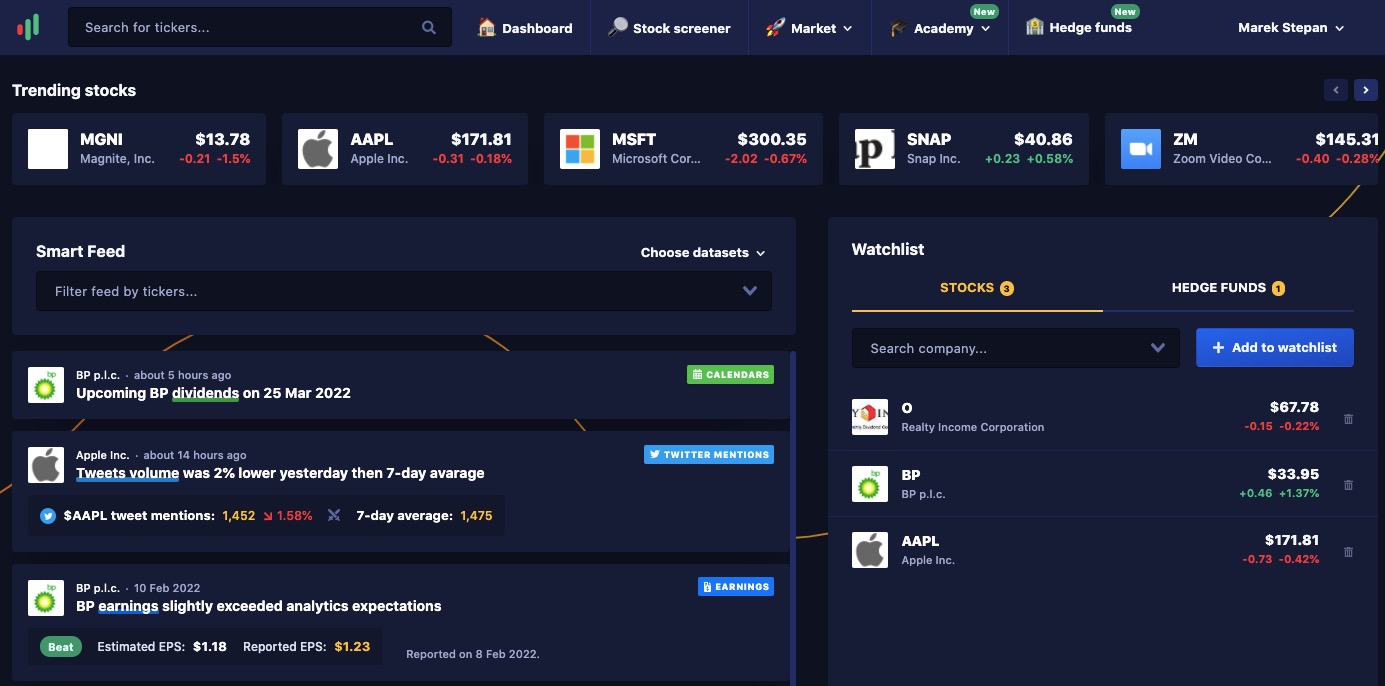Click Apple logo on tweets volume feed item
This screenshot has width=1385, height=686.
click(x=46, y=465)
